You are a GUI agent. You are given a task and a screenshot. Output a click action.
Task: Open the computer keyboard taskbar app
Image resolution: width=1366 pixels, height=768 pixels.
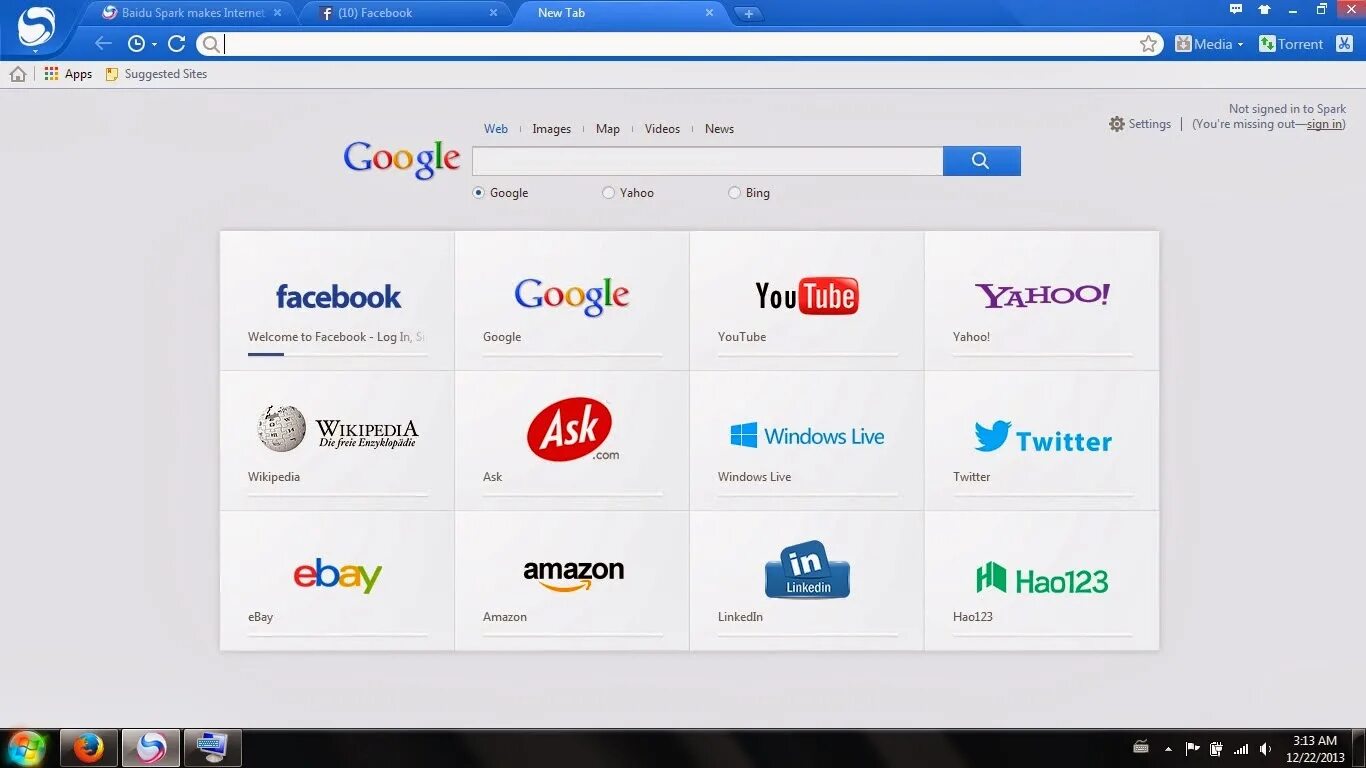click(x=212, y=748)
